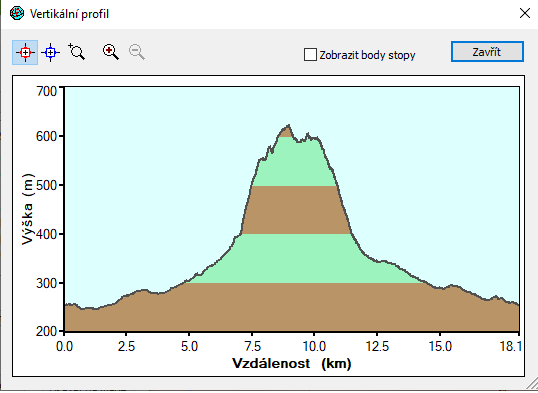Viewport: 538px width, 393px height.
Task: Click the Zavřít button
Action: [x=487, y=52]
